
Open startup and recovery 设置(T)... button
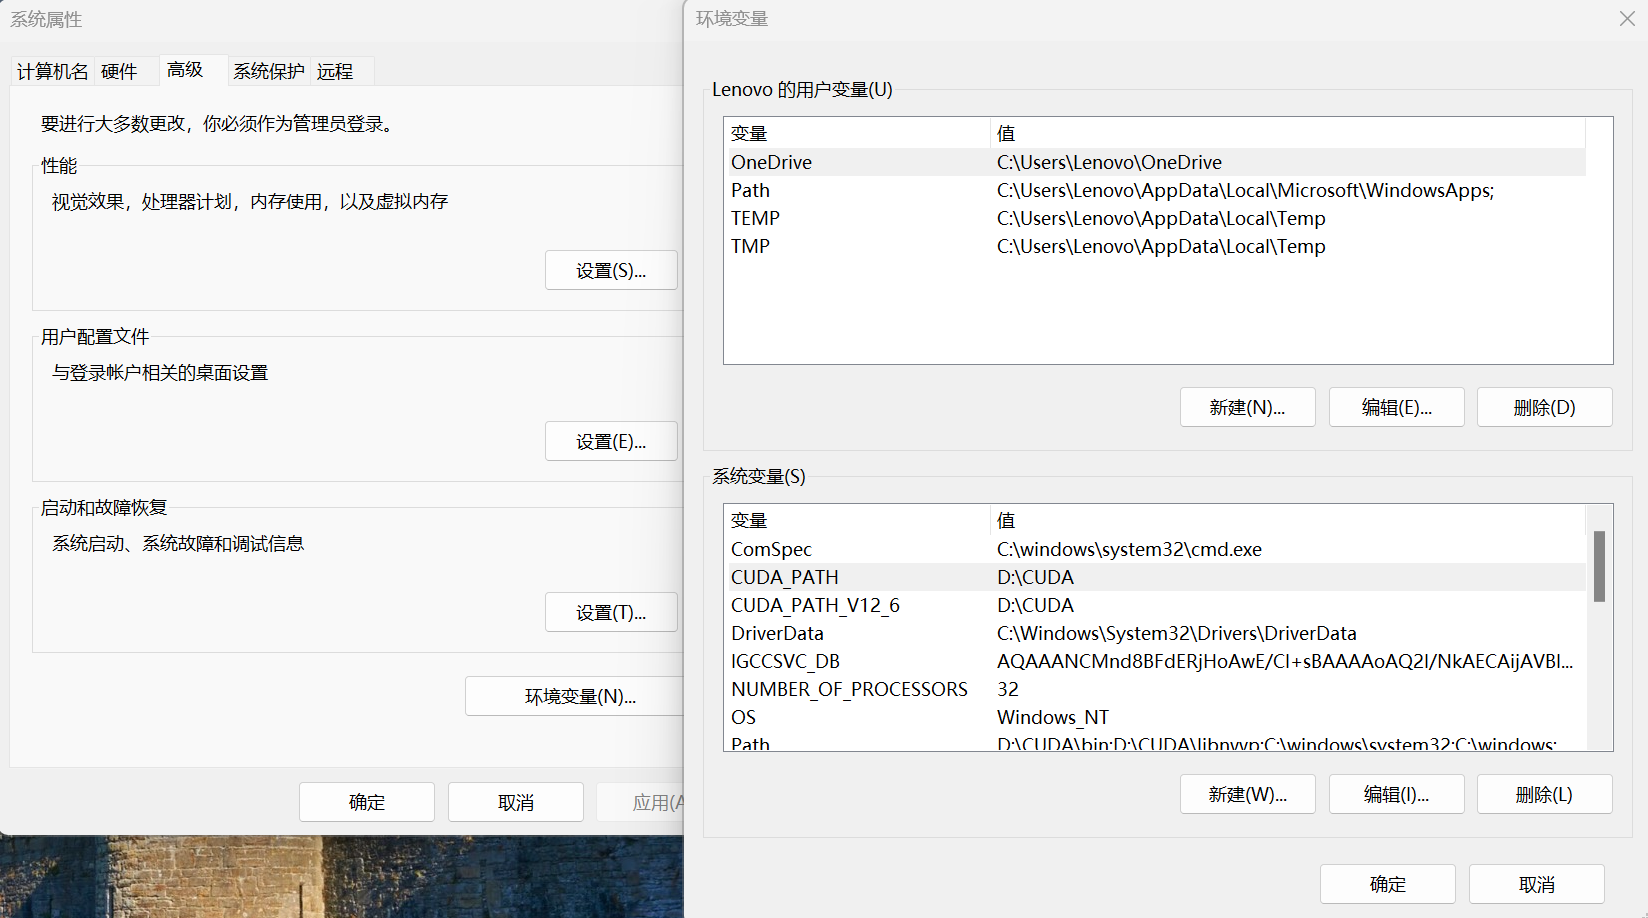[x=611, y=612]
